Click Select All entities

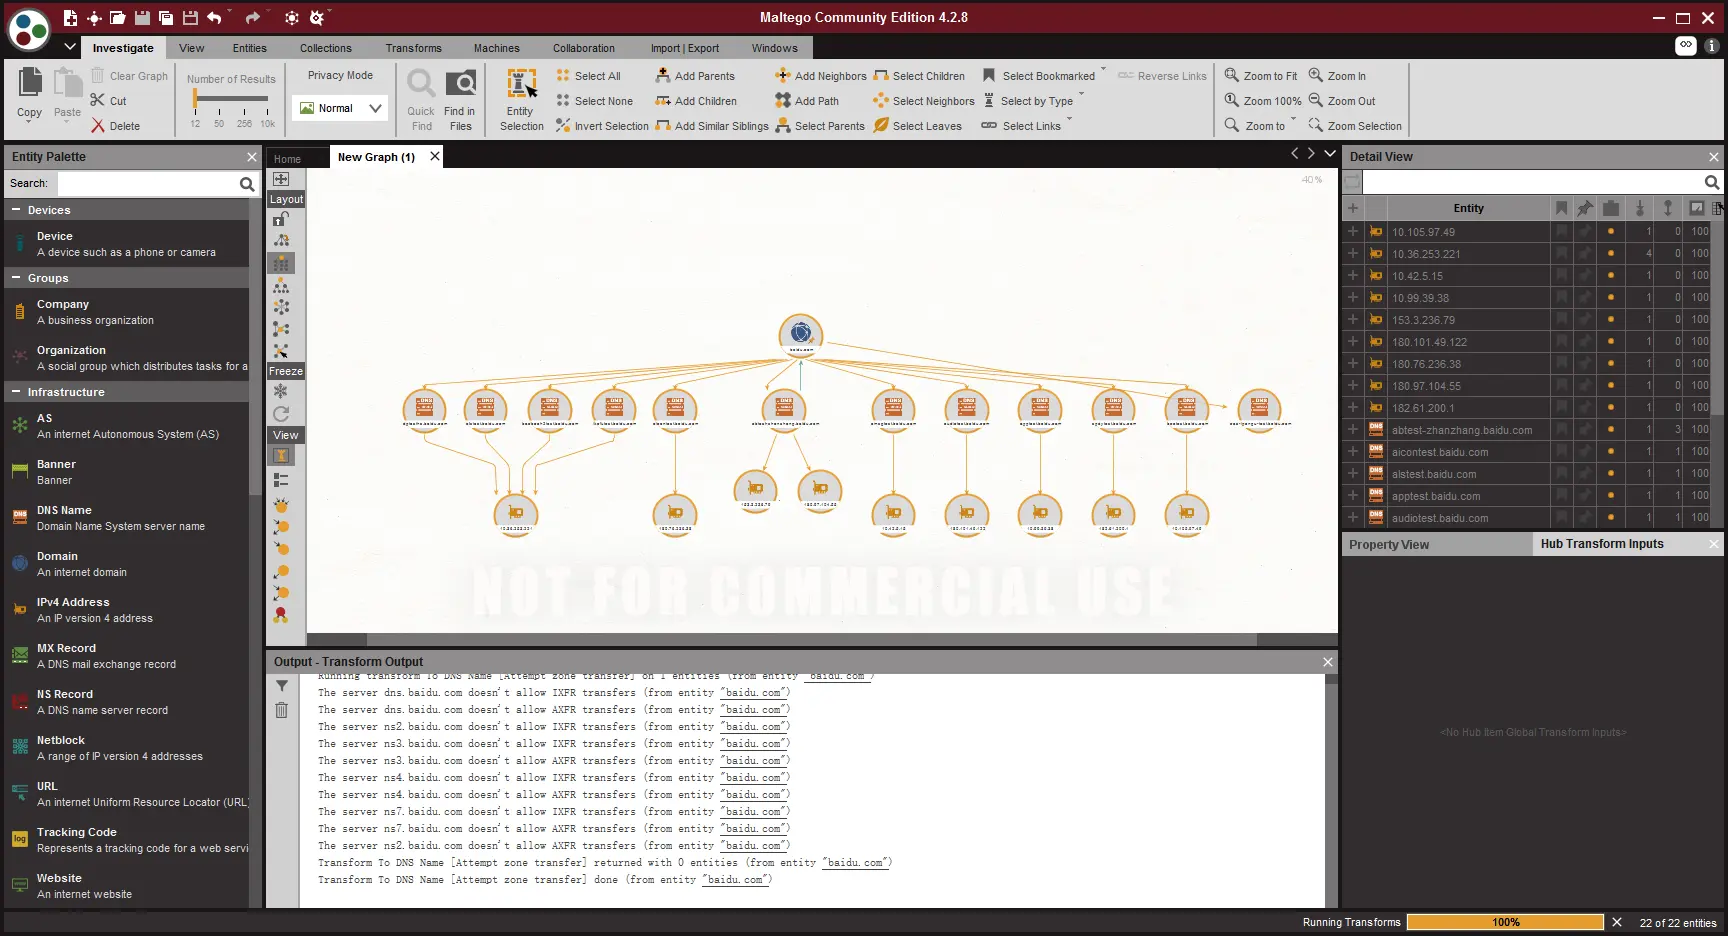(588, 76)
